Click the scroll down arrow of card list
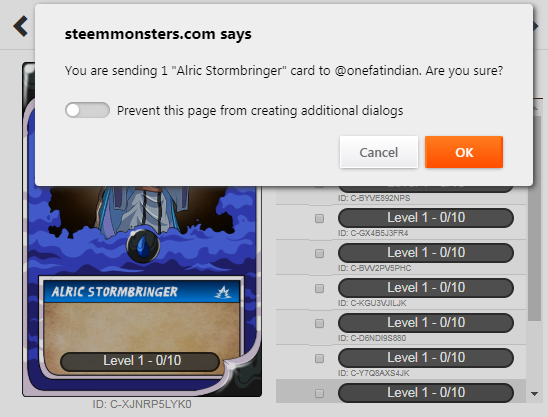Screen dimensions: 548x417 coord(534,394)
